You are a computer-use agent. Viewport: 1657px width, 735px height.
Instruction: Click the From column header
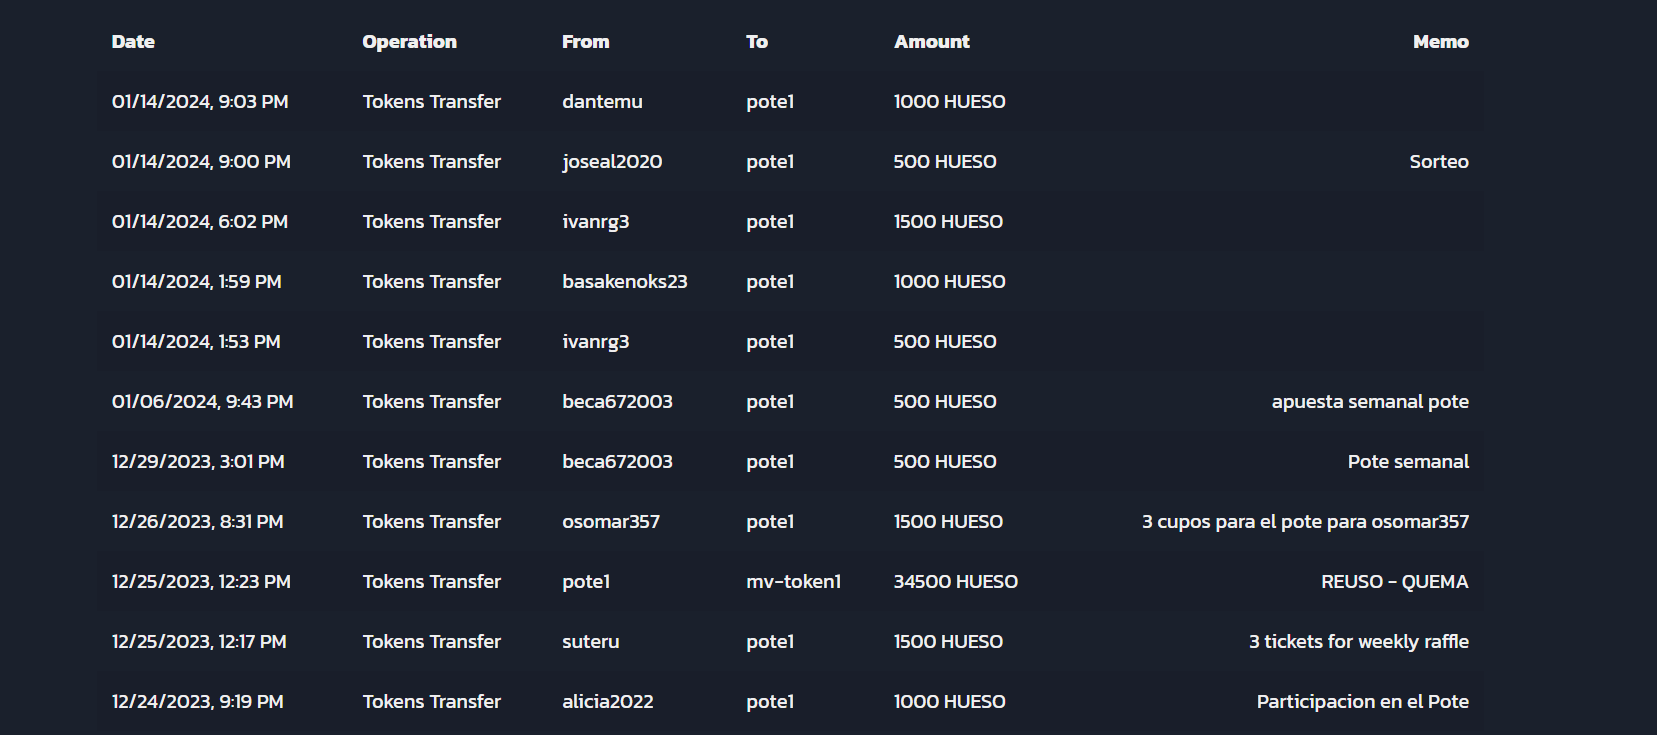pyautogui.click(x=585, y=42)
